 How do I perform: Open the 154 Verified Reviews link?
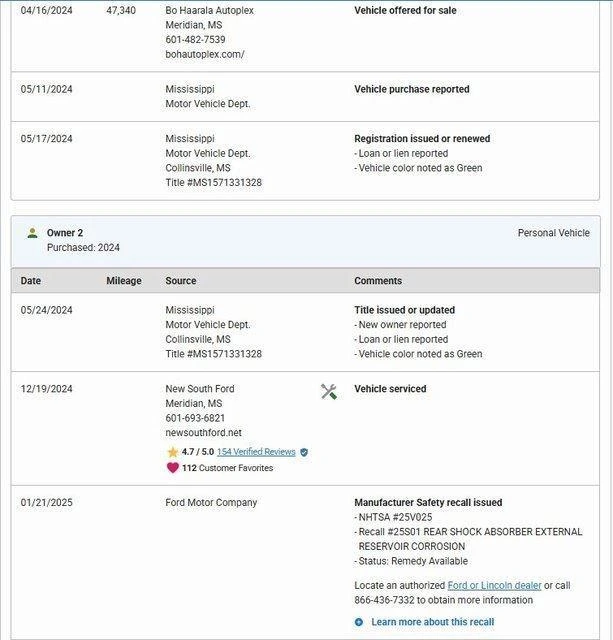256,452
